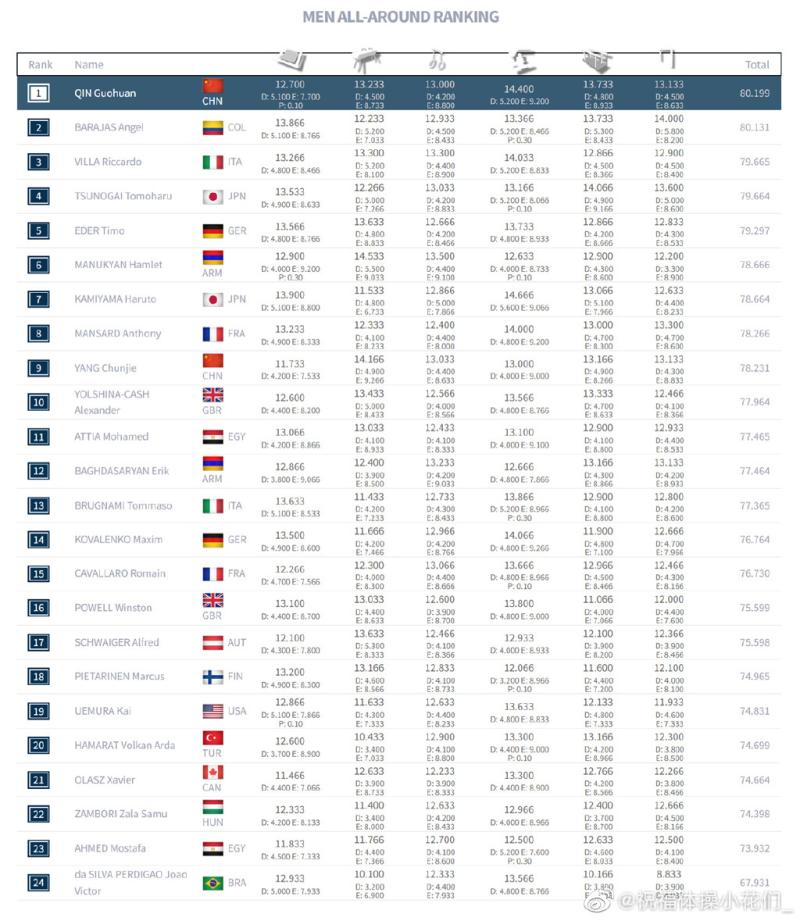Select the vault apparatus icon
Screen dimensions: 800x921
(x=521, y=59)
